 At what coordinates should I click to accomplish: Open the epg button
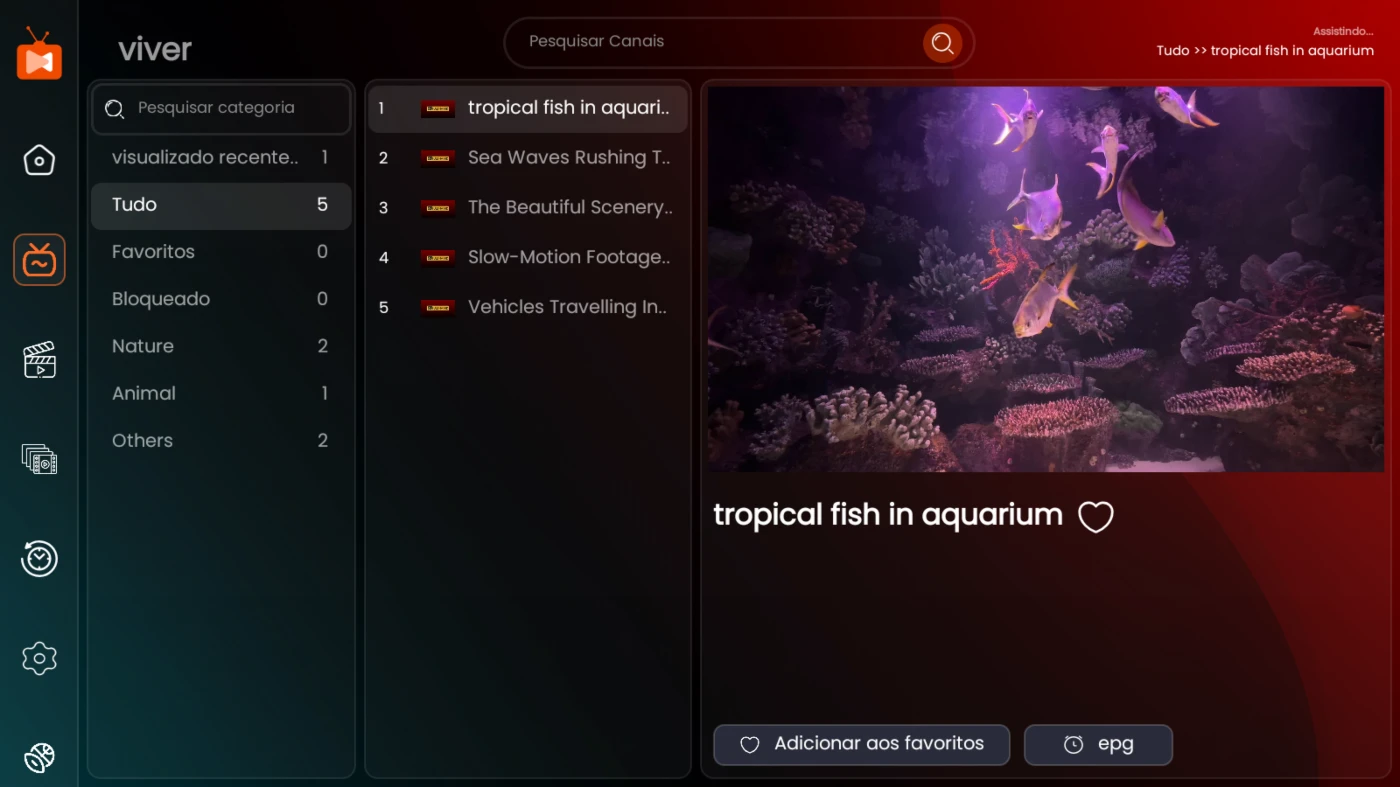[1098, 745]
